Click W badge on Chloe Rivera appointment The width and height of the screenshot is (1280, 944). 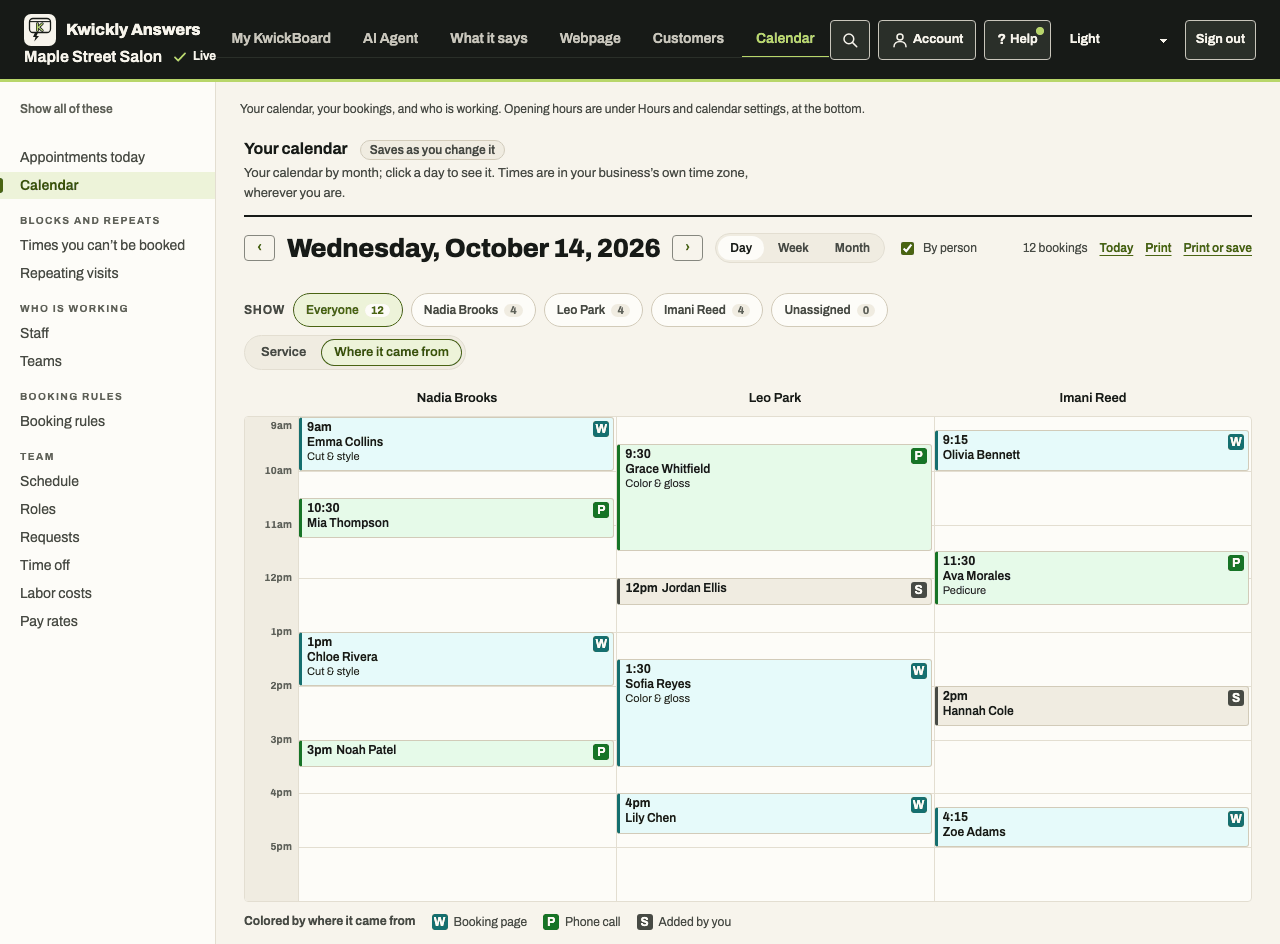[601, 644]
